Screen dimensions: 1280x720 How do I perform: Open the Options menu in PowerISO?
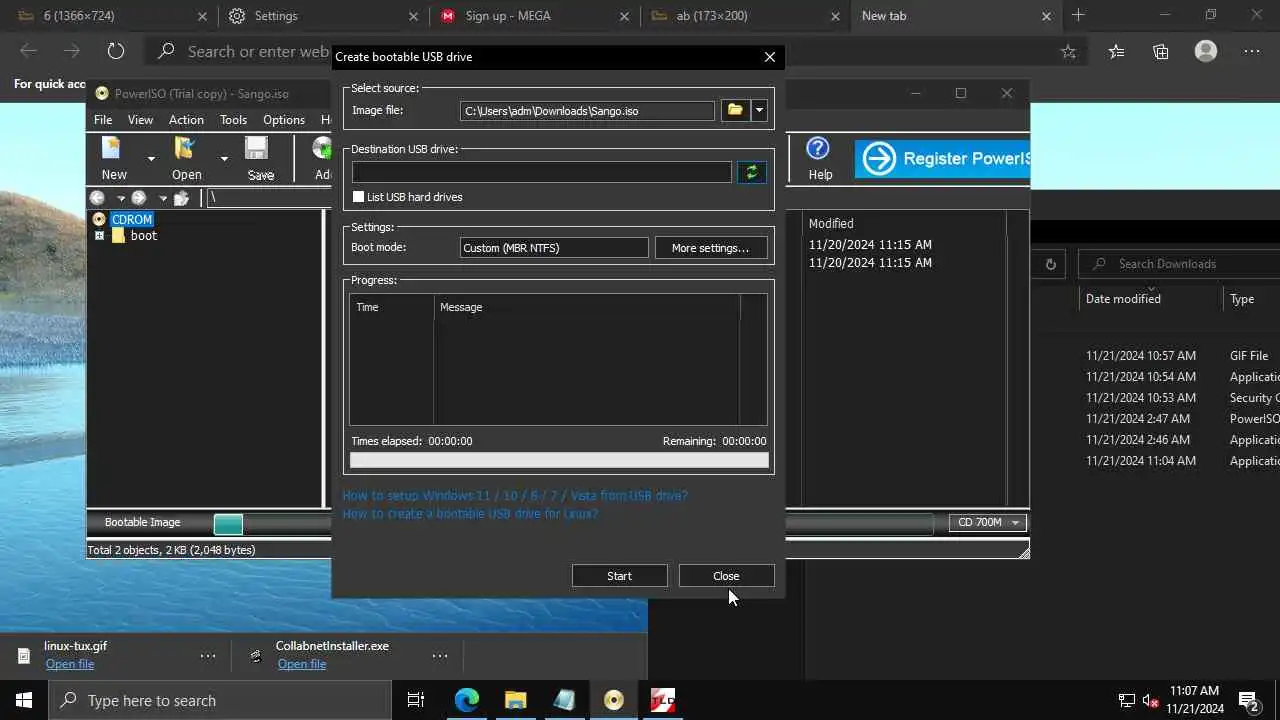[284, 119]
